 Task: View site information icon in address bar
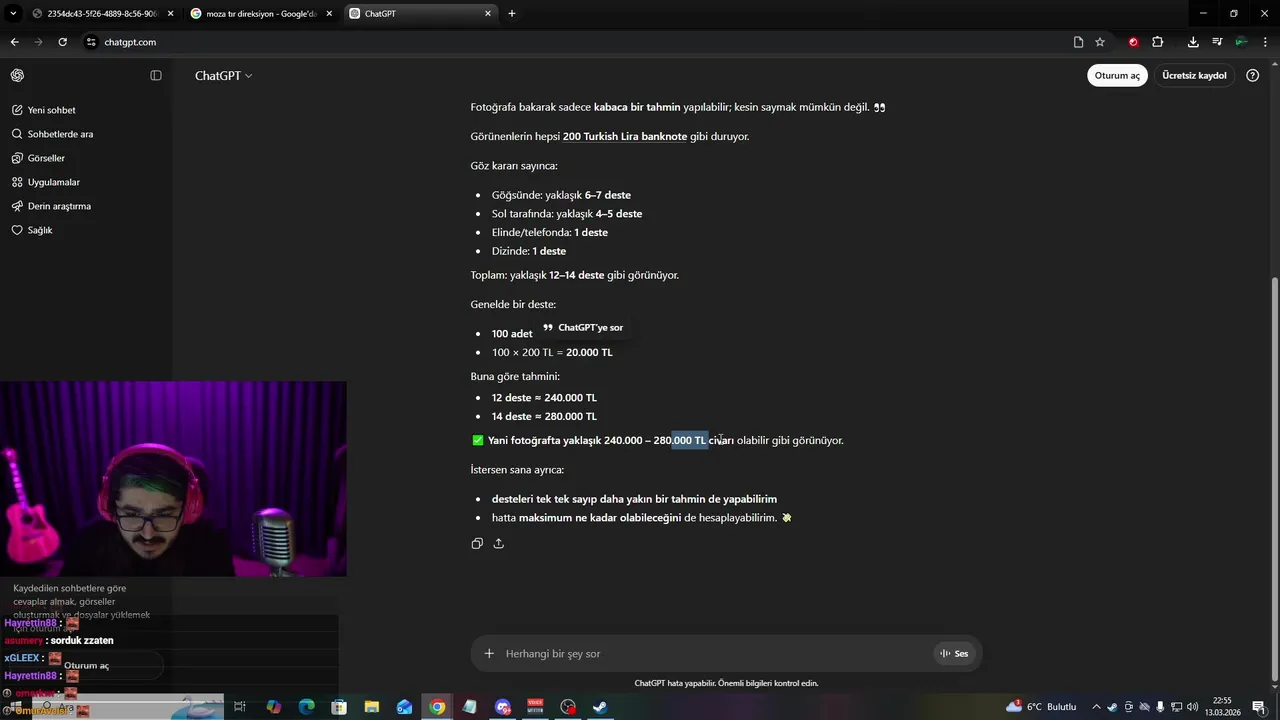coord(91,42)
